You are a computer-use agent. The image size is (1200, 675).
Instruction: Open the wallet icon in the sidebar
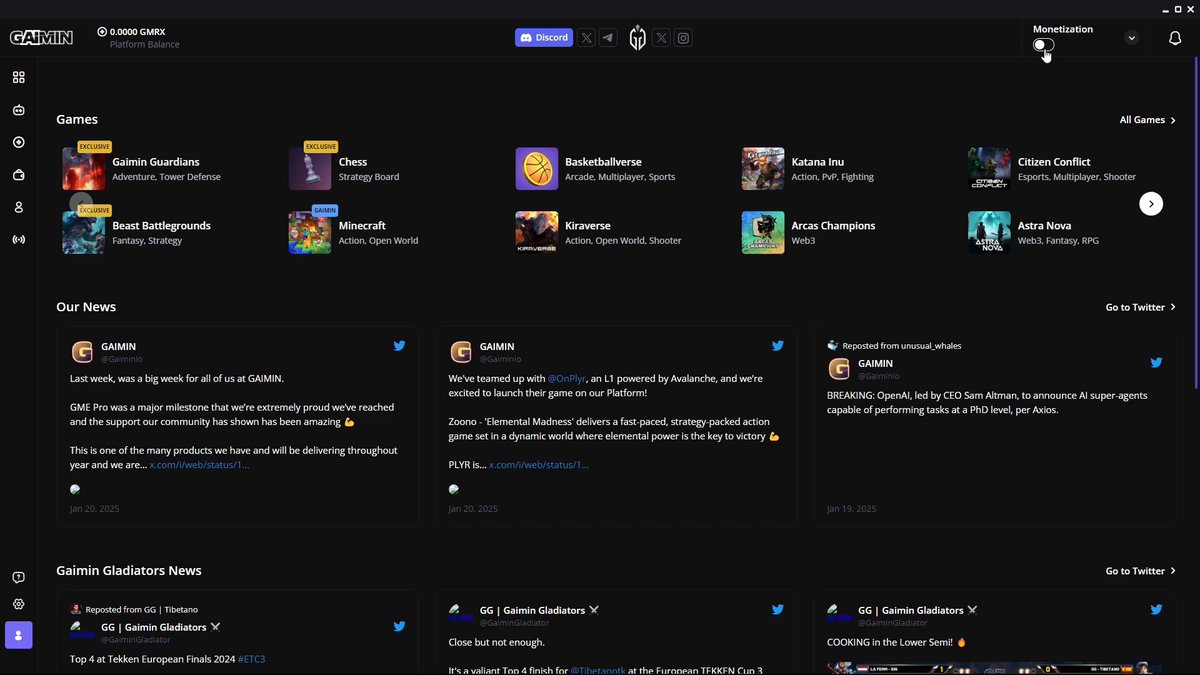click(18, 175)
